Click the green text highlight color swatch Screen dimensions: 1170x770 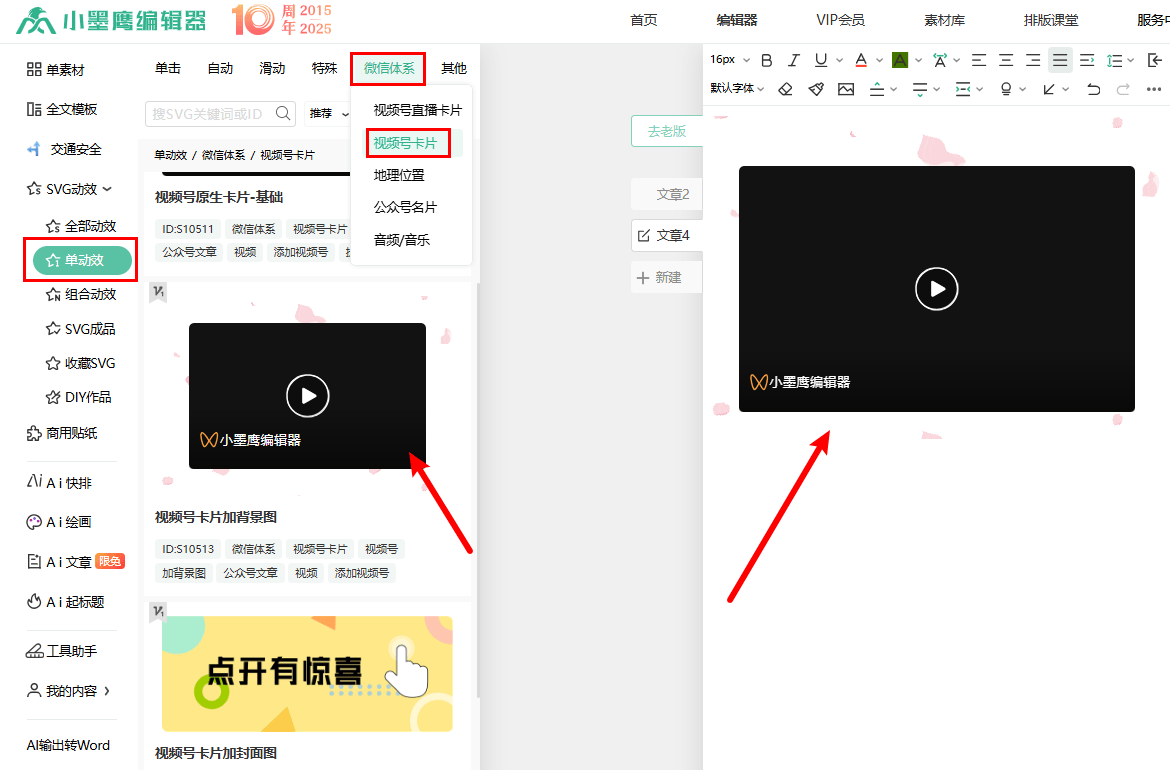point(899,60)
